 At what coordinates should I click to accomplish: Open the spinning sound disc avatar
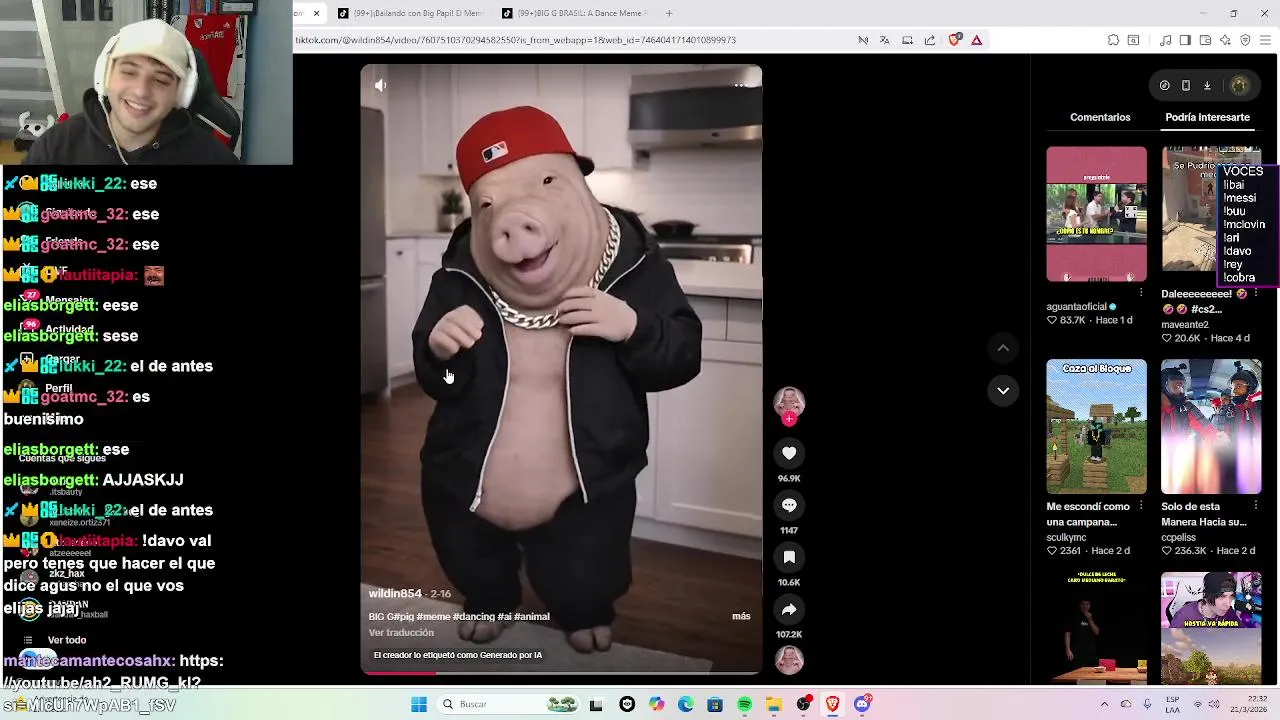[x=789, y=660]
